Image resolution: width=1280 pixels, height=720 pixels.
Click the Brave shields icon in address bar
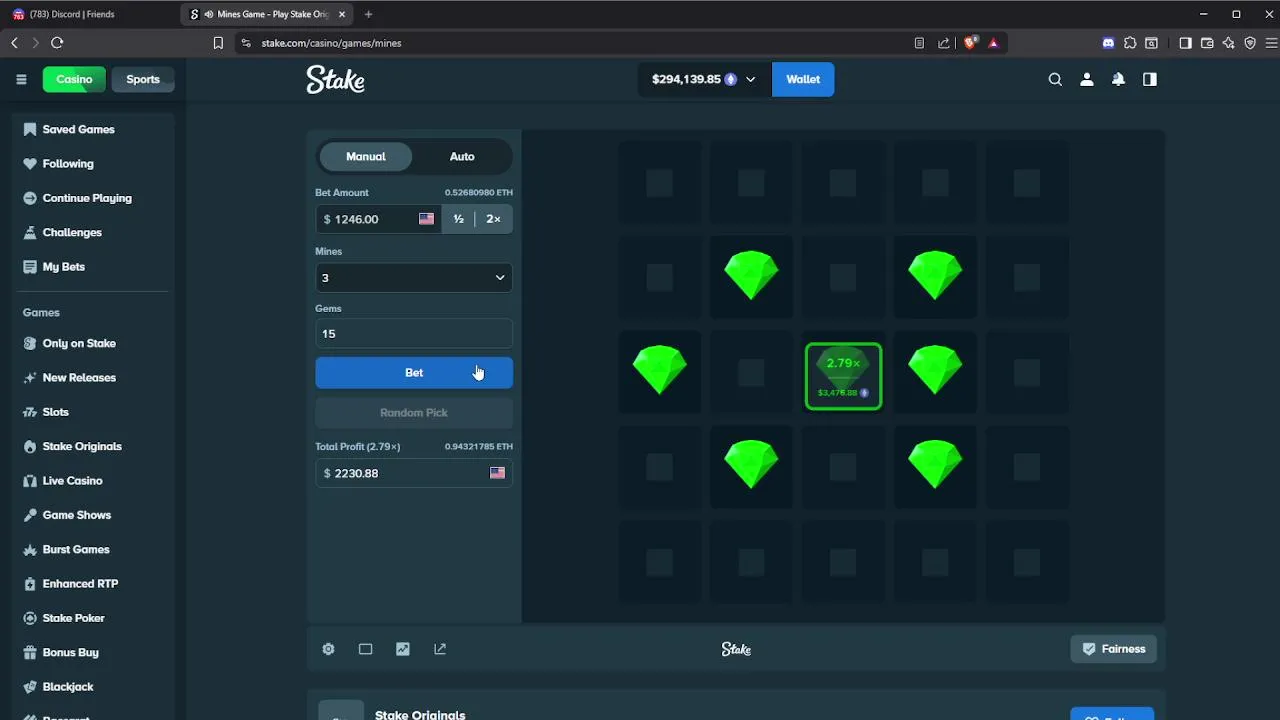tap(970, 43)
